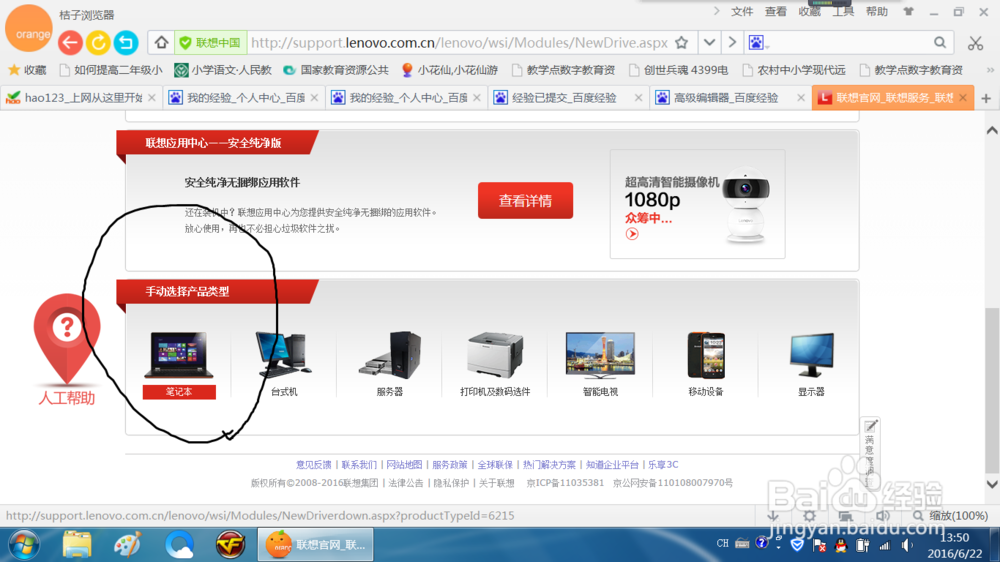Click the 查看详情 red button

[526, 201]
